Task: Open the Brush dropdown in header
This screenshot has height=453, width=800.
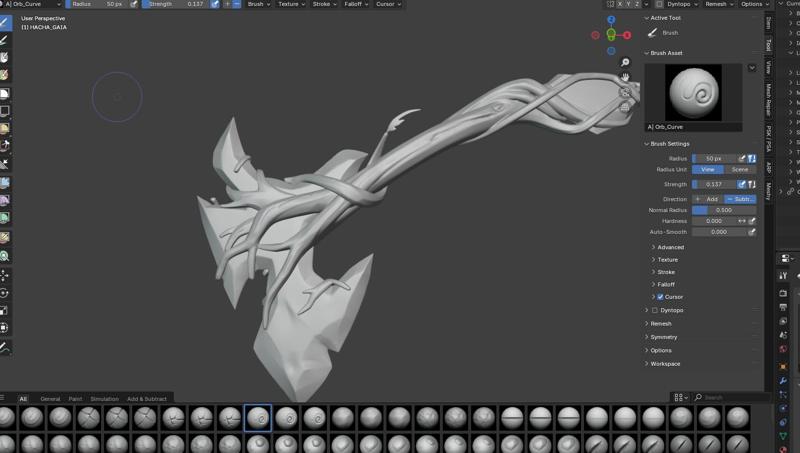Action: (259, 4)
